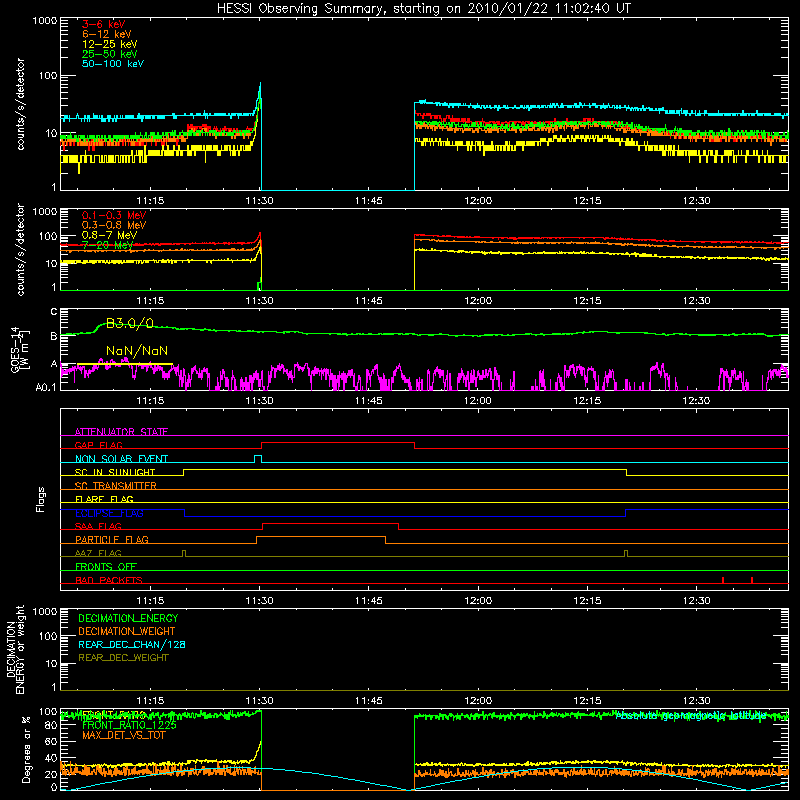
Task: Click the counts/s/detector axis label of keV panel
Action: (20, 104)
